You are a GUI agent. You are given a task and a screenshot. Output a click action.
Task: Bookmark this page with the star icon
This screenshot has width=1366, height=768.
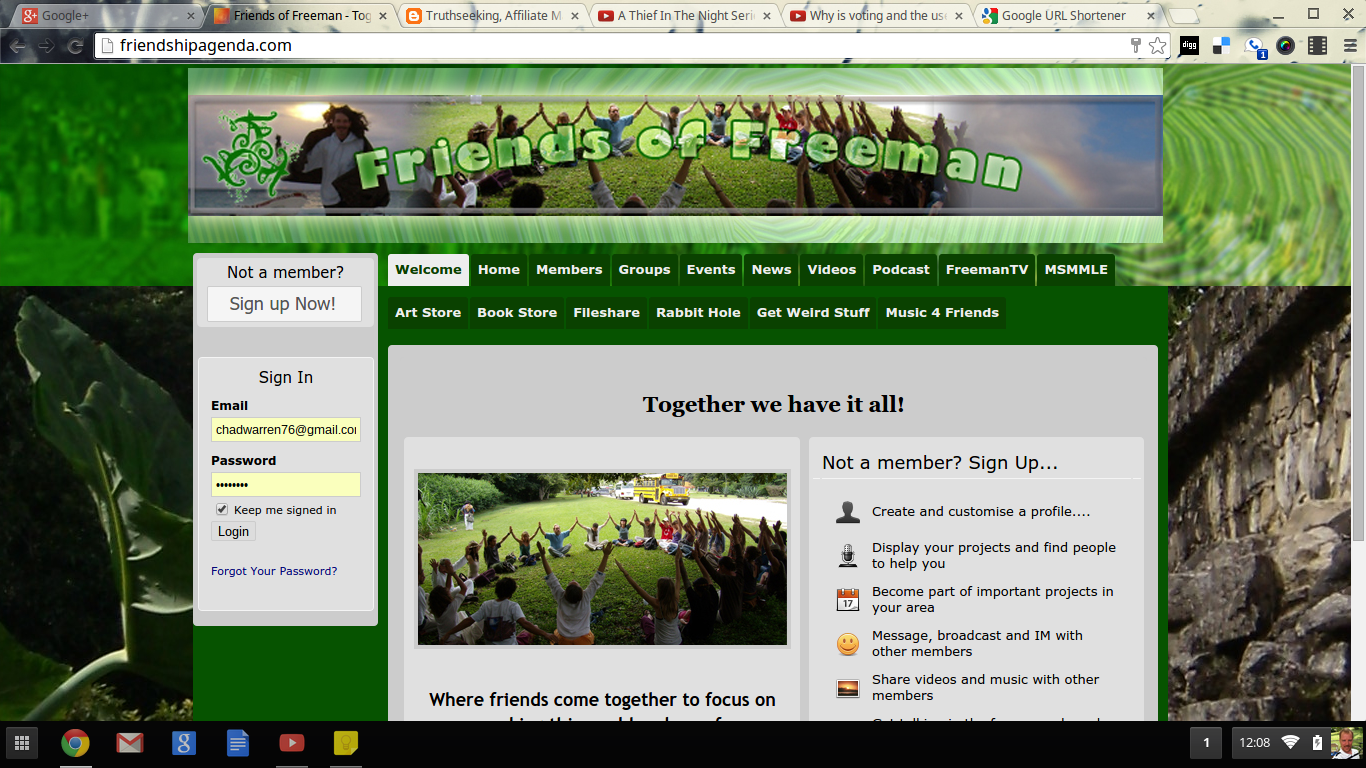tap(1157, 45)
